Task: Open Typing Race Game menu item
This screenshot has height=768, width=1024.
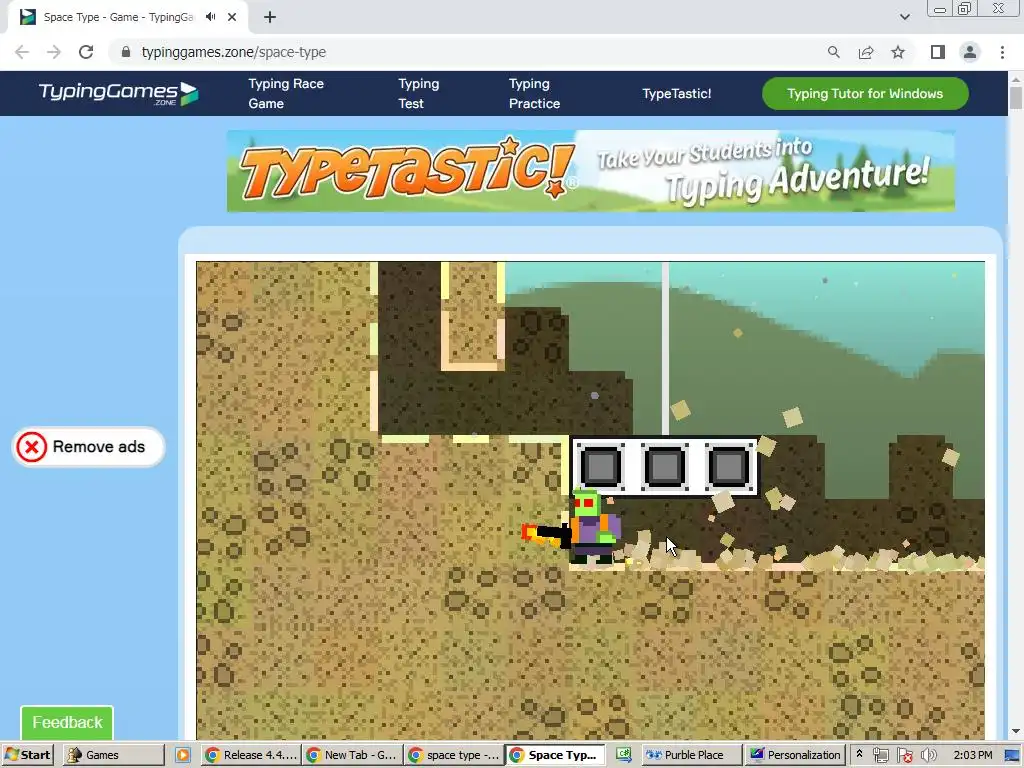Action: click(x=286, y=93)
